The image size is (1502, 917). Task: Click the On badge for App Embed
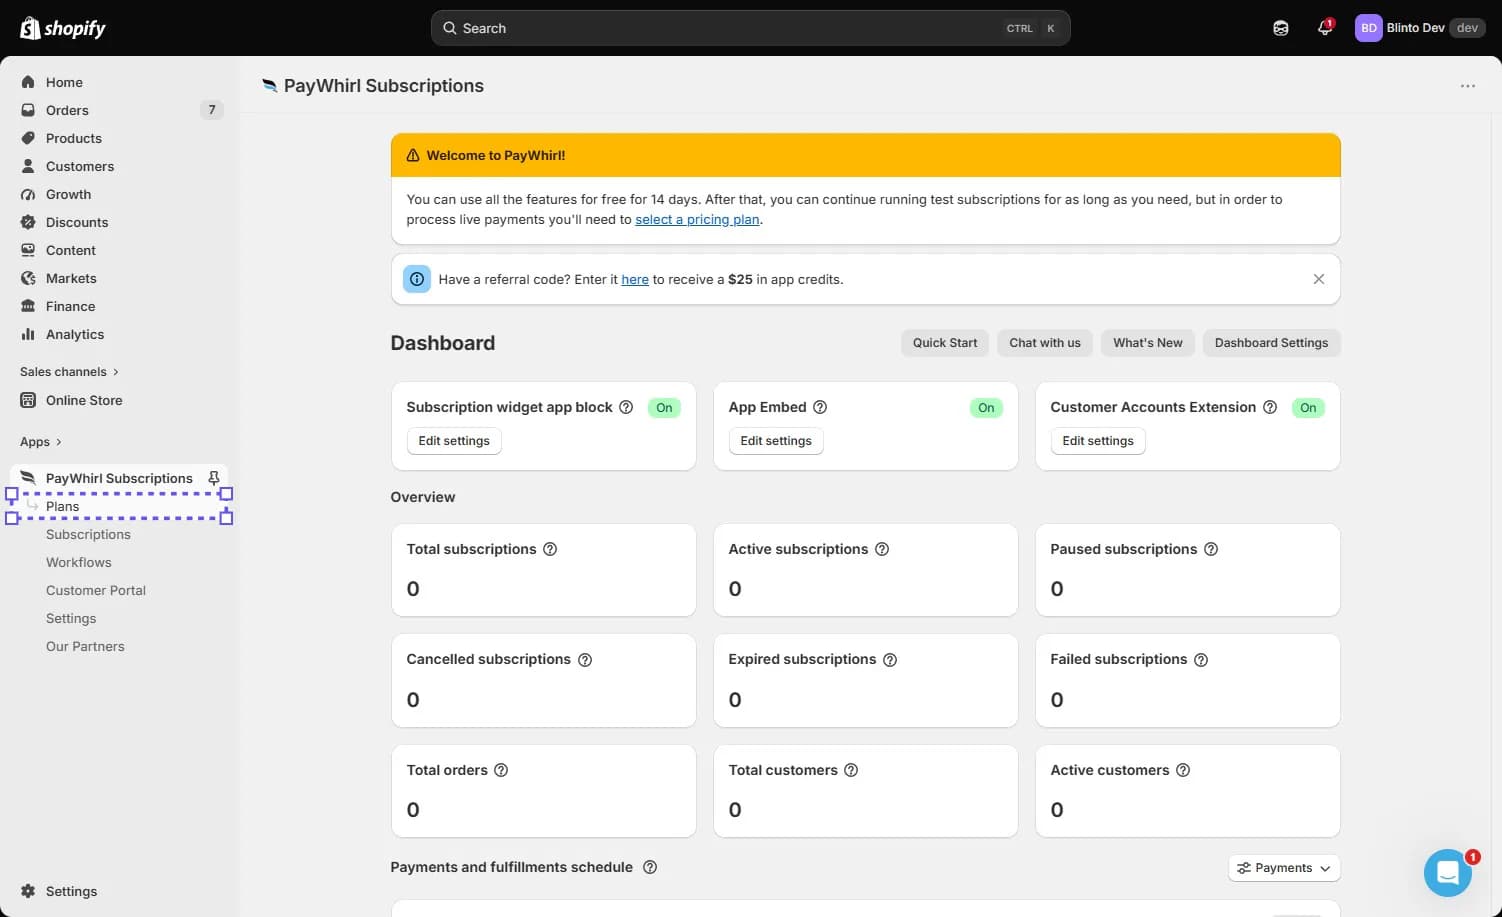pyautogui.click(x=986, y=408)
